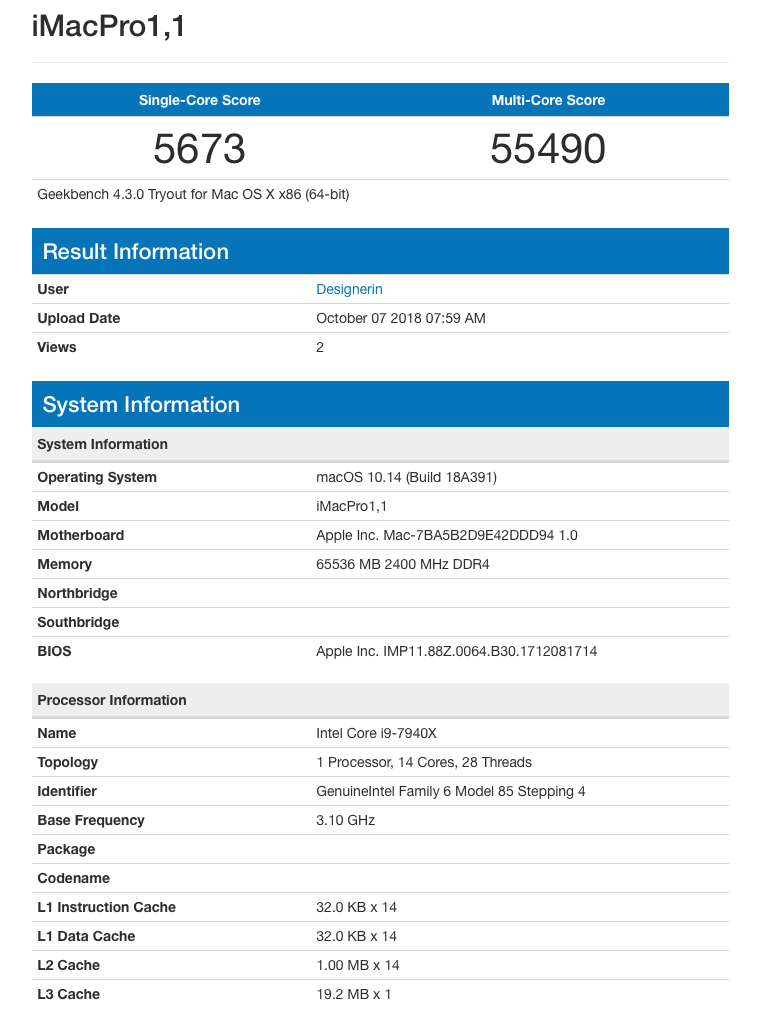Click the Views row label
The width and height of the screenshot is (763, 1022).
point(57,347)
